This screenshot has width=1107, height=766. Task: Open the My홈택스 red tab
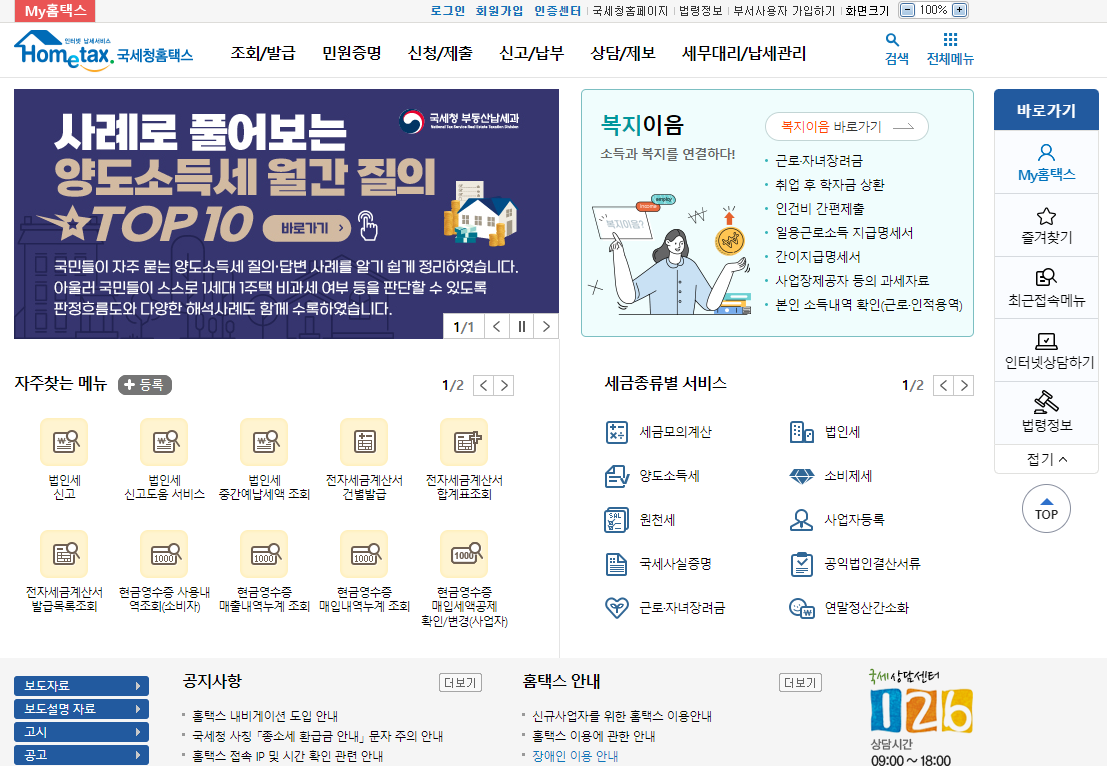55,11
